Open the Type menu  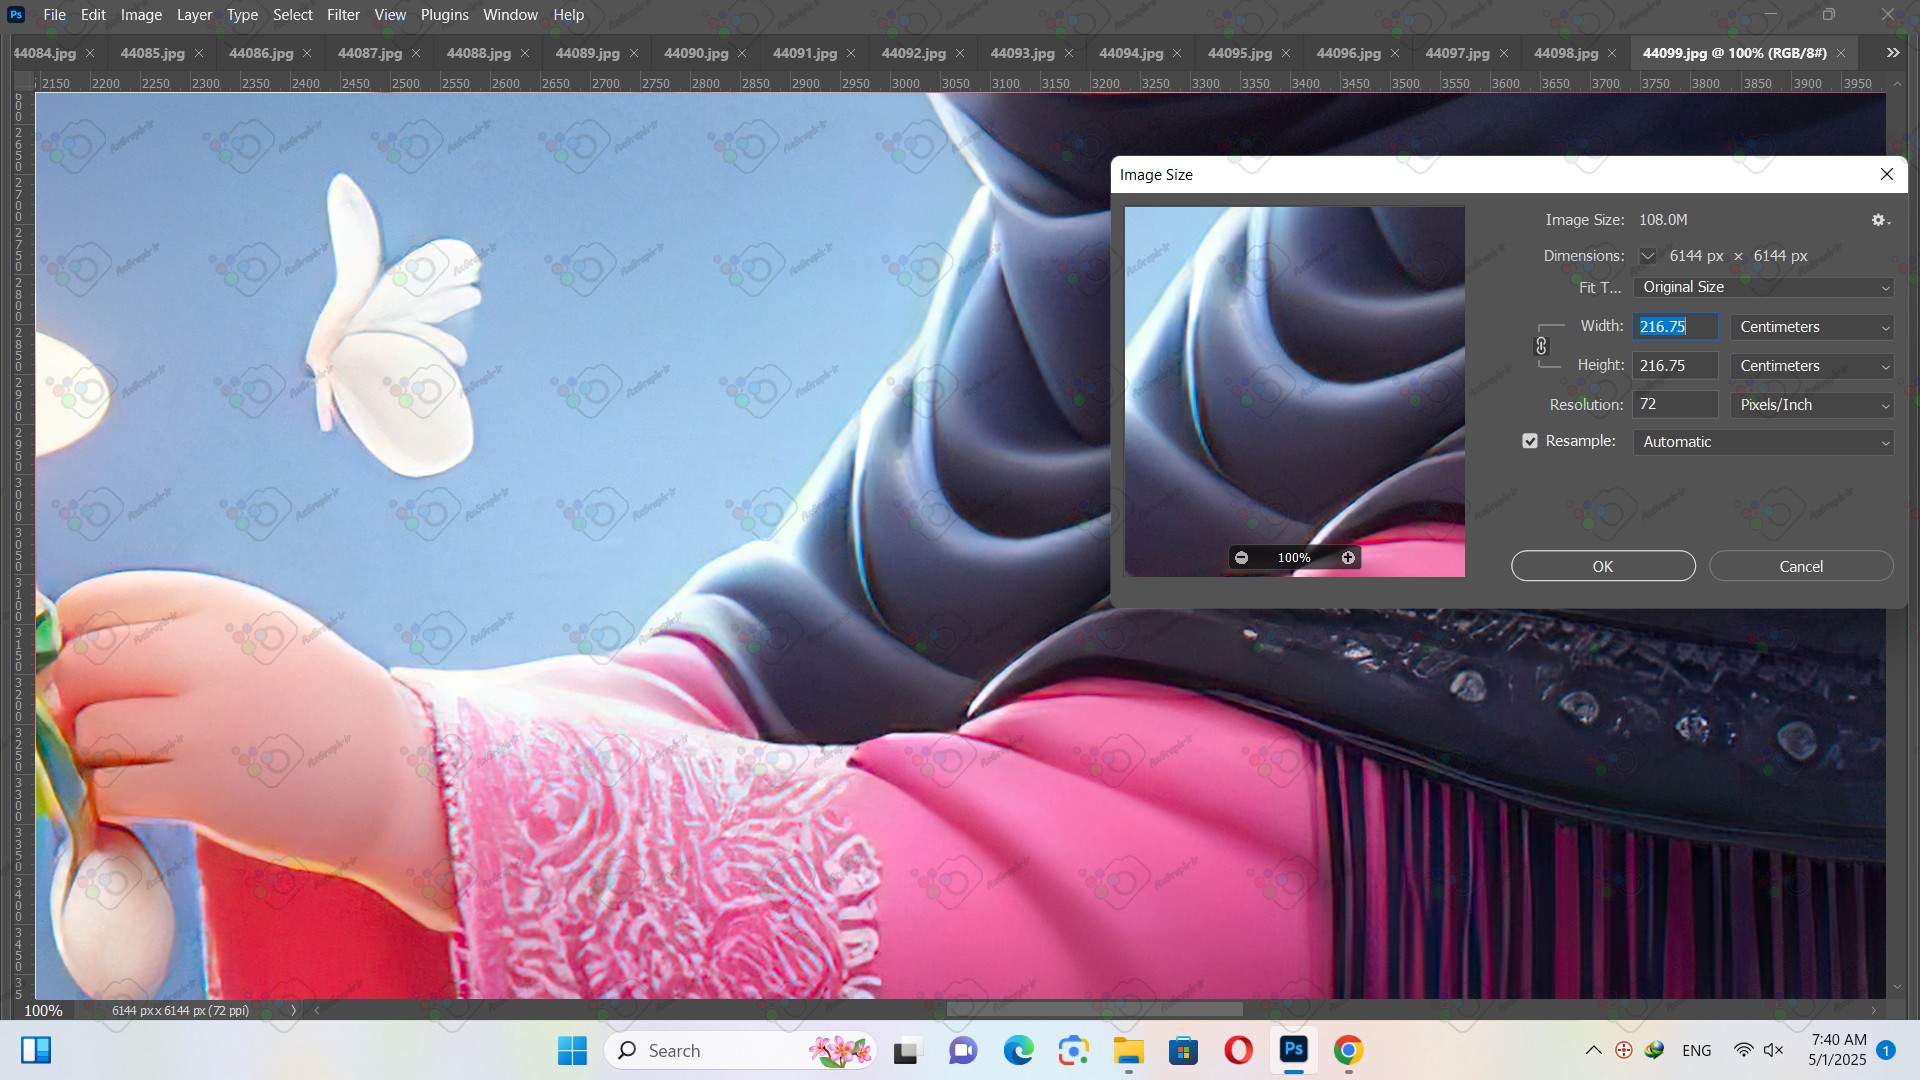pyautogui.click(x=242, y=15)
